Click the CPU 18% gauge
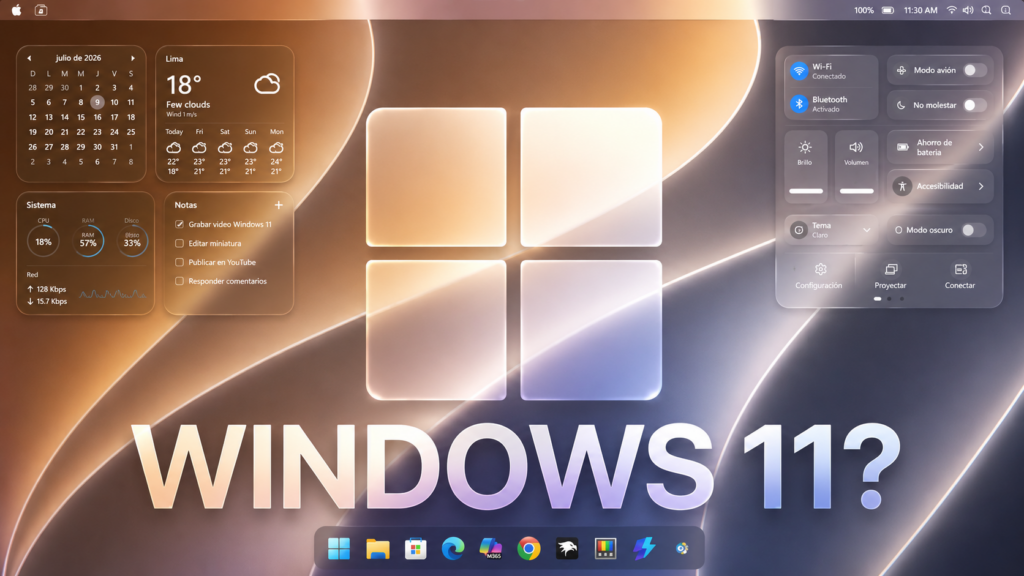The width and height of the screenshot is (1024, 576). tap(43, 241)
